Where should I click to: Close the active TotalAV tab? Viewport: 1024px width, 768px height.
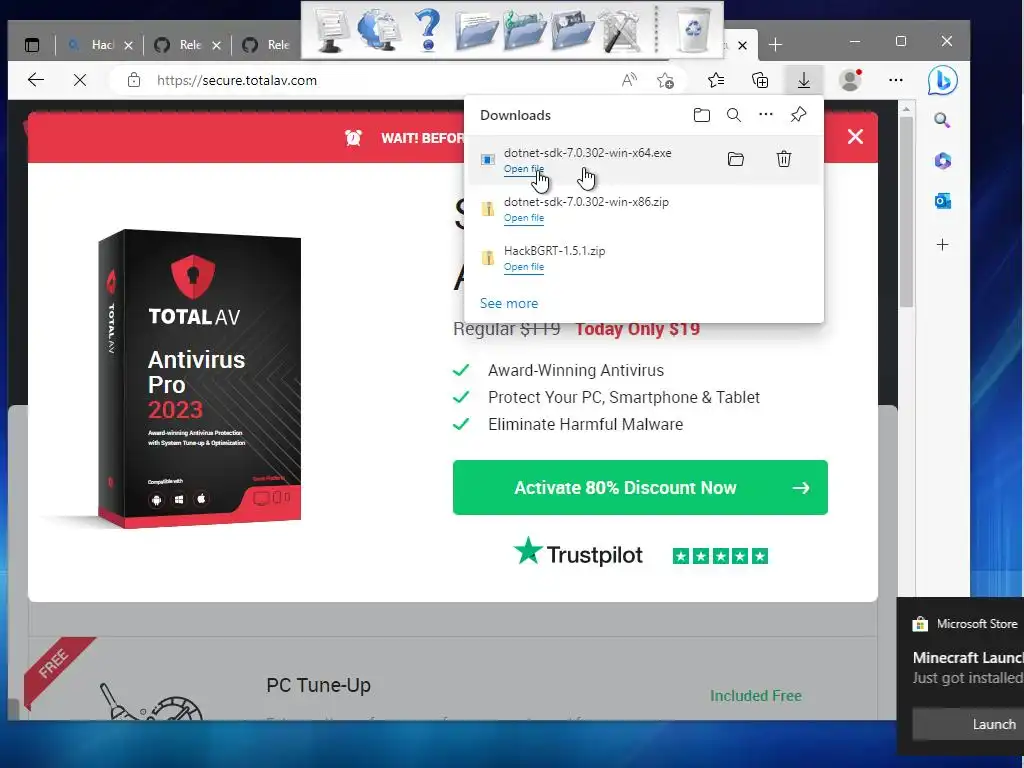pos(743,45)
